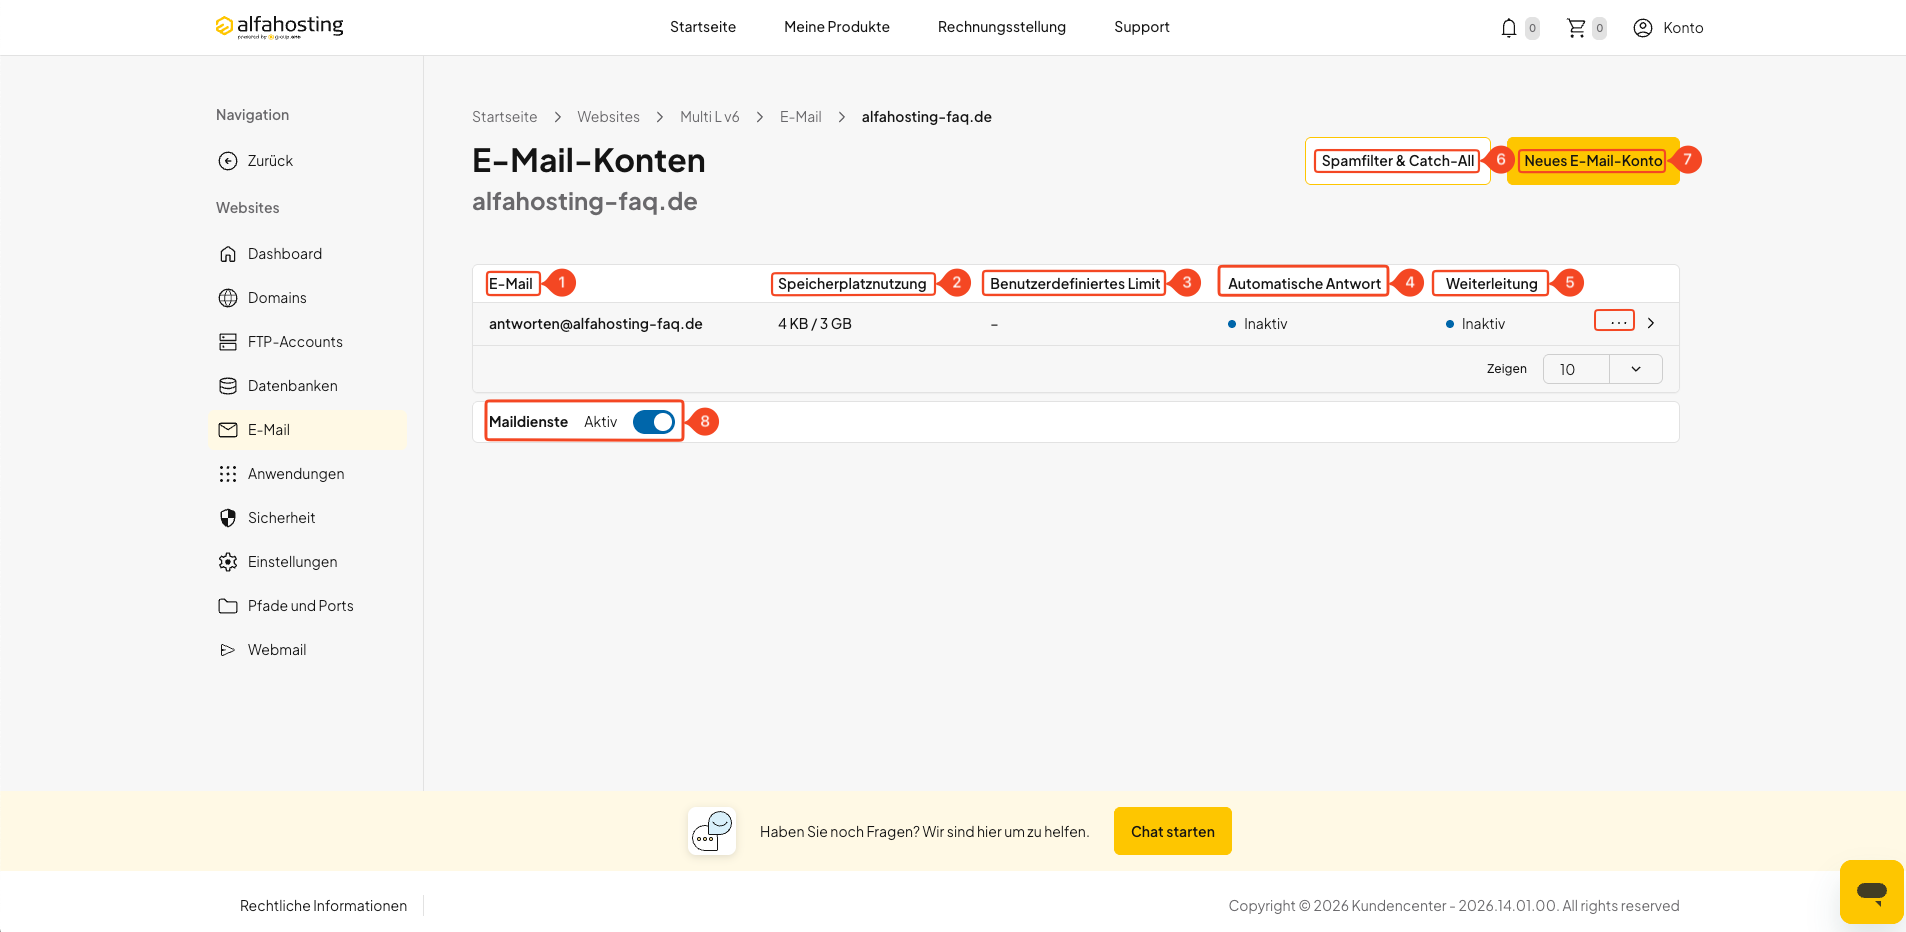The width and height of the screenshot is (1906, 932).
Task: Click the chat bubbles help icon
Action: click(x=712, y=831)
